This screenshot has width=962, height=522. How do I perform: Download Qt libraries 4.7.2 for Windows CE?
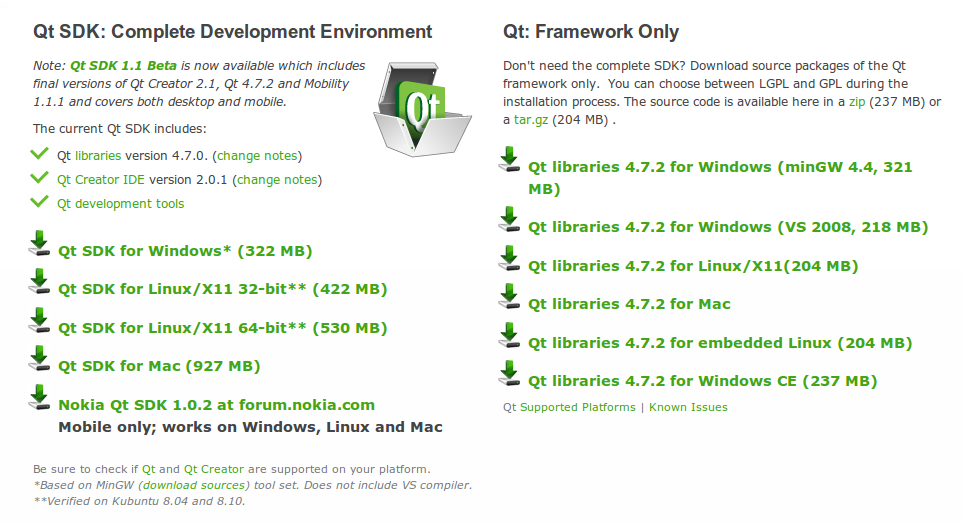pyautogui.click(x=702, y=382)
